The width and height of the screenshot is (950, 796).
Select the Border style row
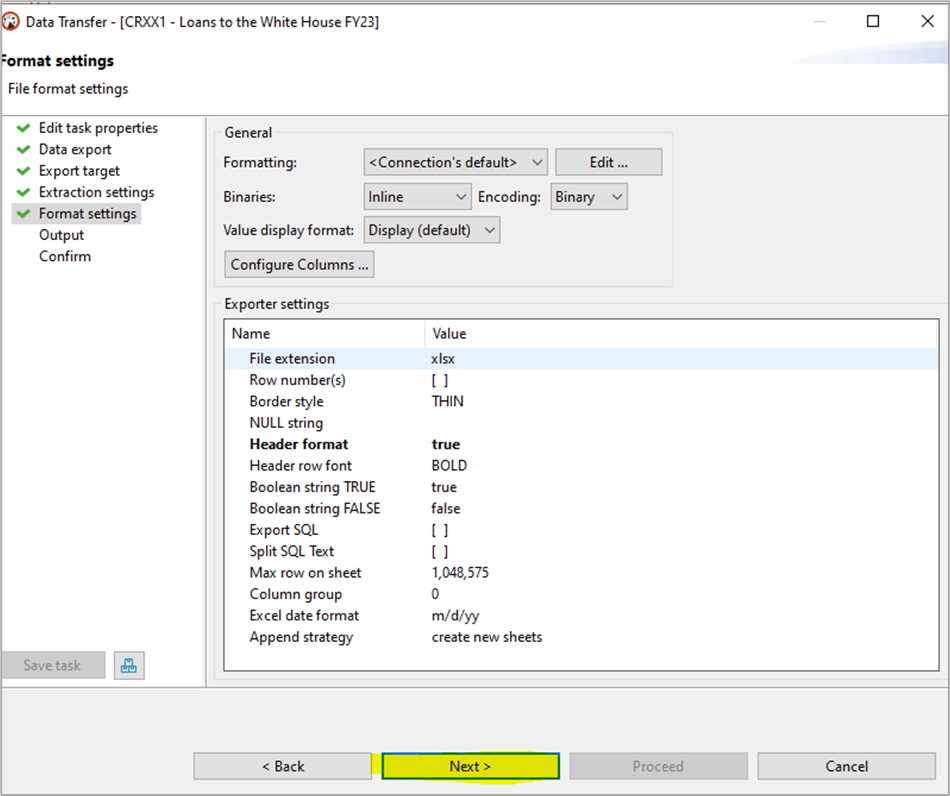coord(582,402)
